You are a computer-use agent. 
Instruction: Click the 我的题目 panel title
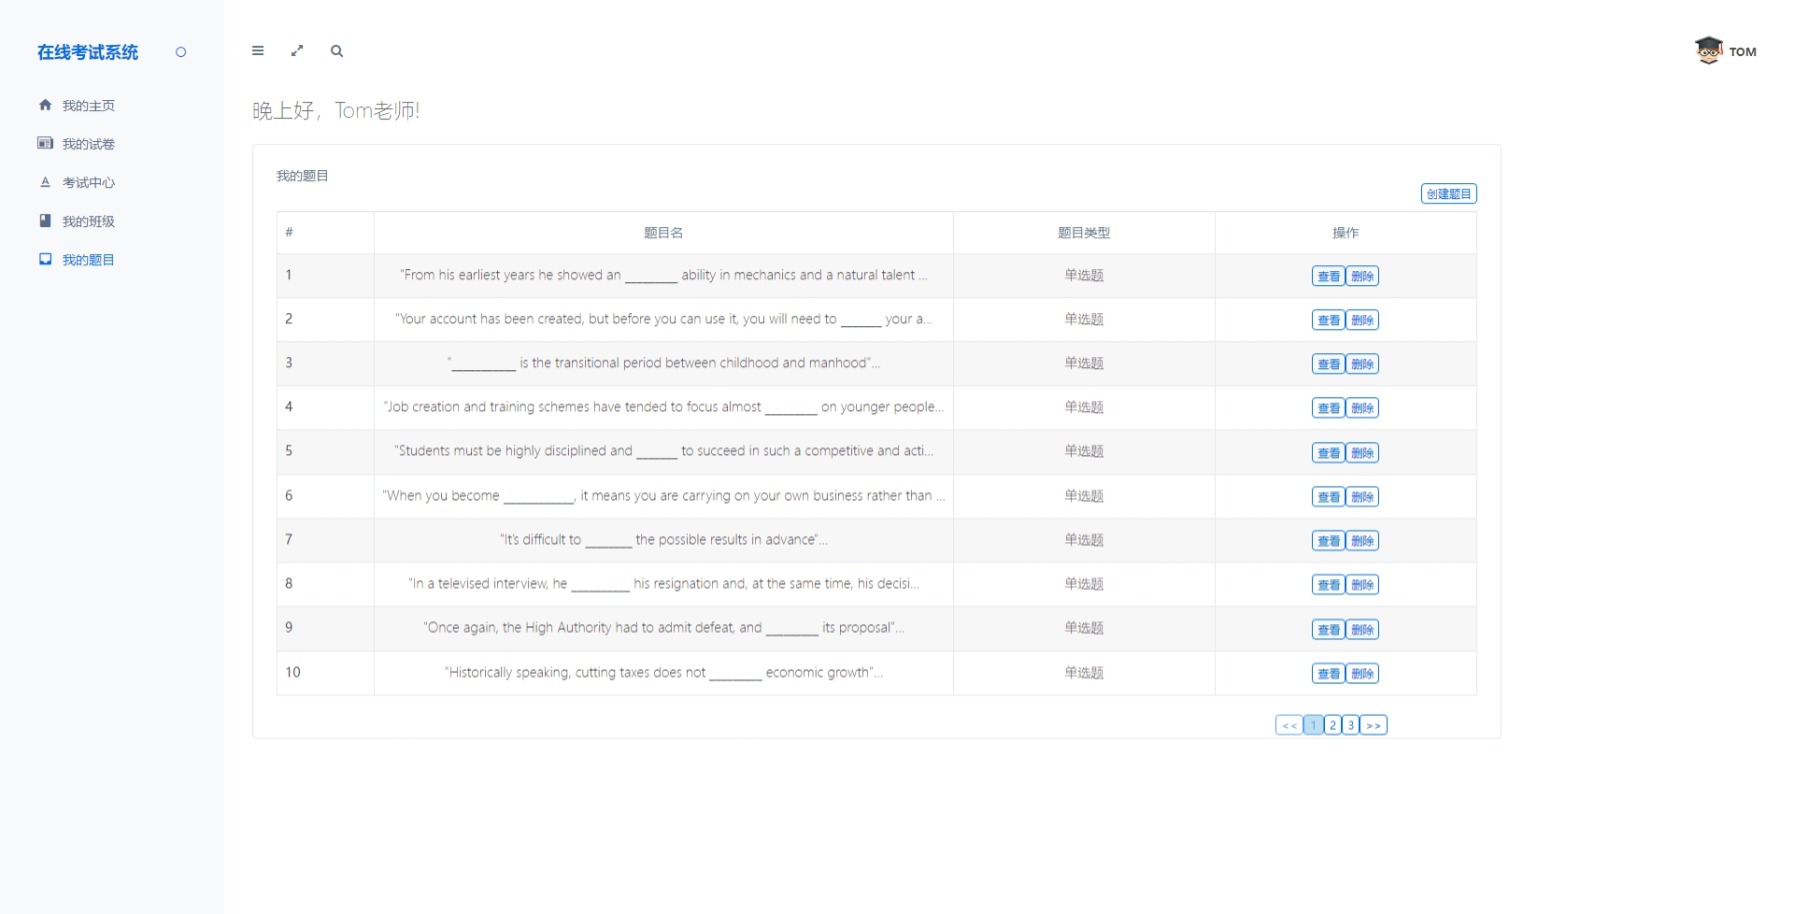click(302, 176)
